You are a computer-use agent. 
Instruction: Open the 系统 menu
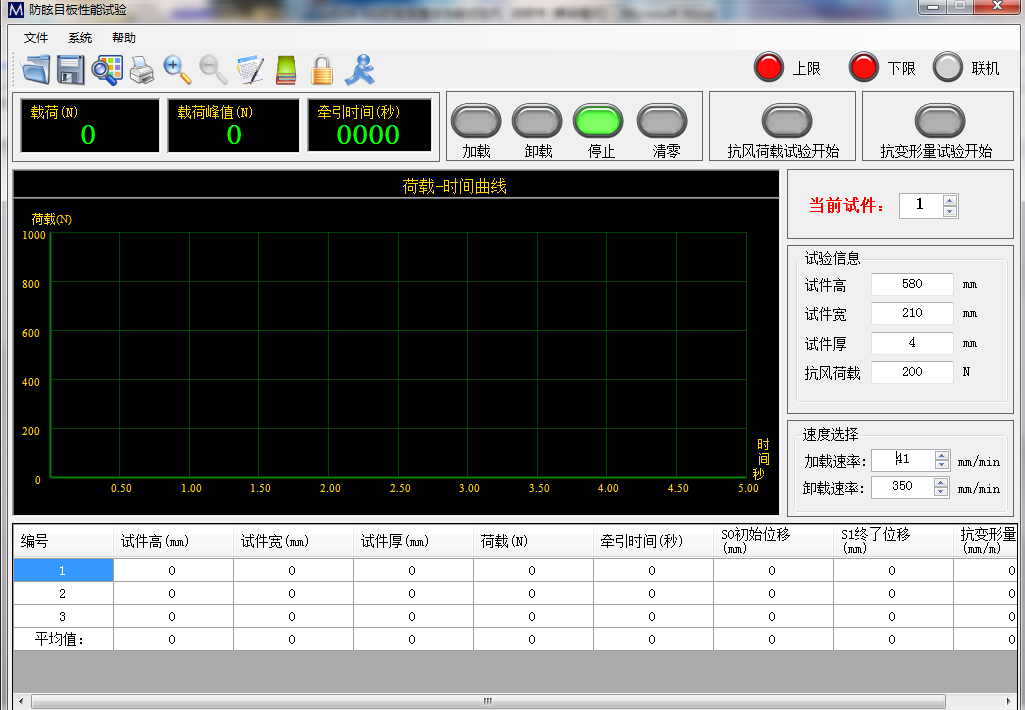(80, 38)
